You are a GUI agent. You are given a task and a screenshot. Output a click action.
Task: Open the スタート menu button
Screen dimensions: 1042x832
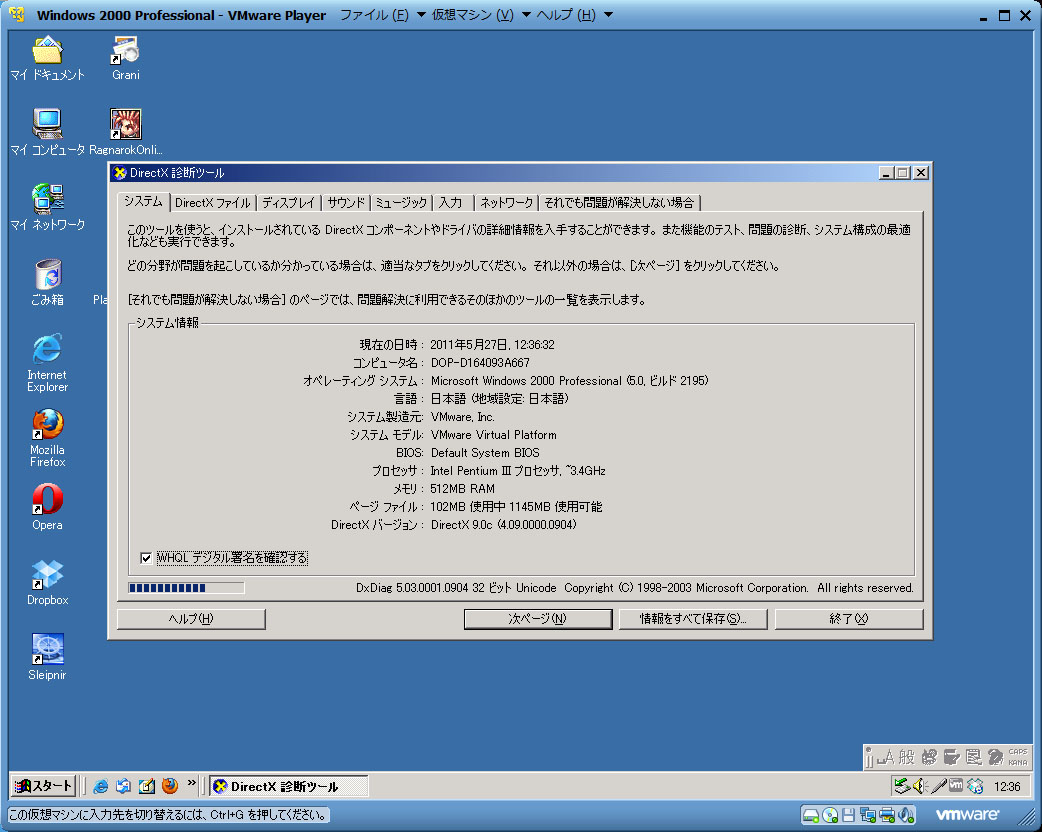(43, 786)
